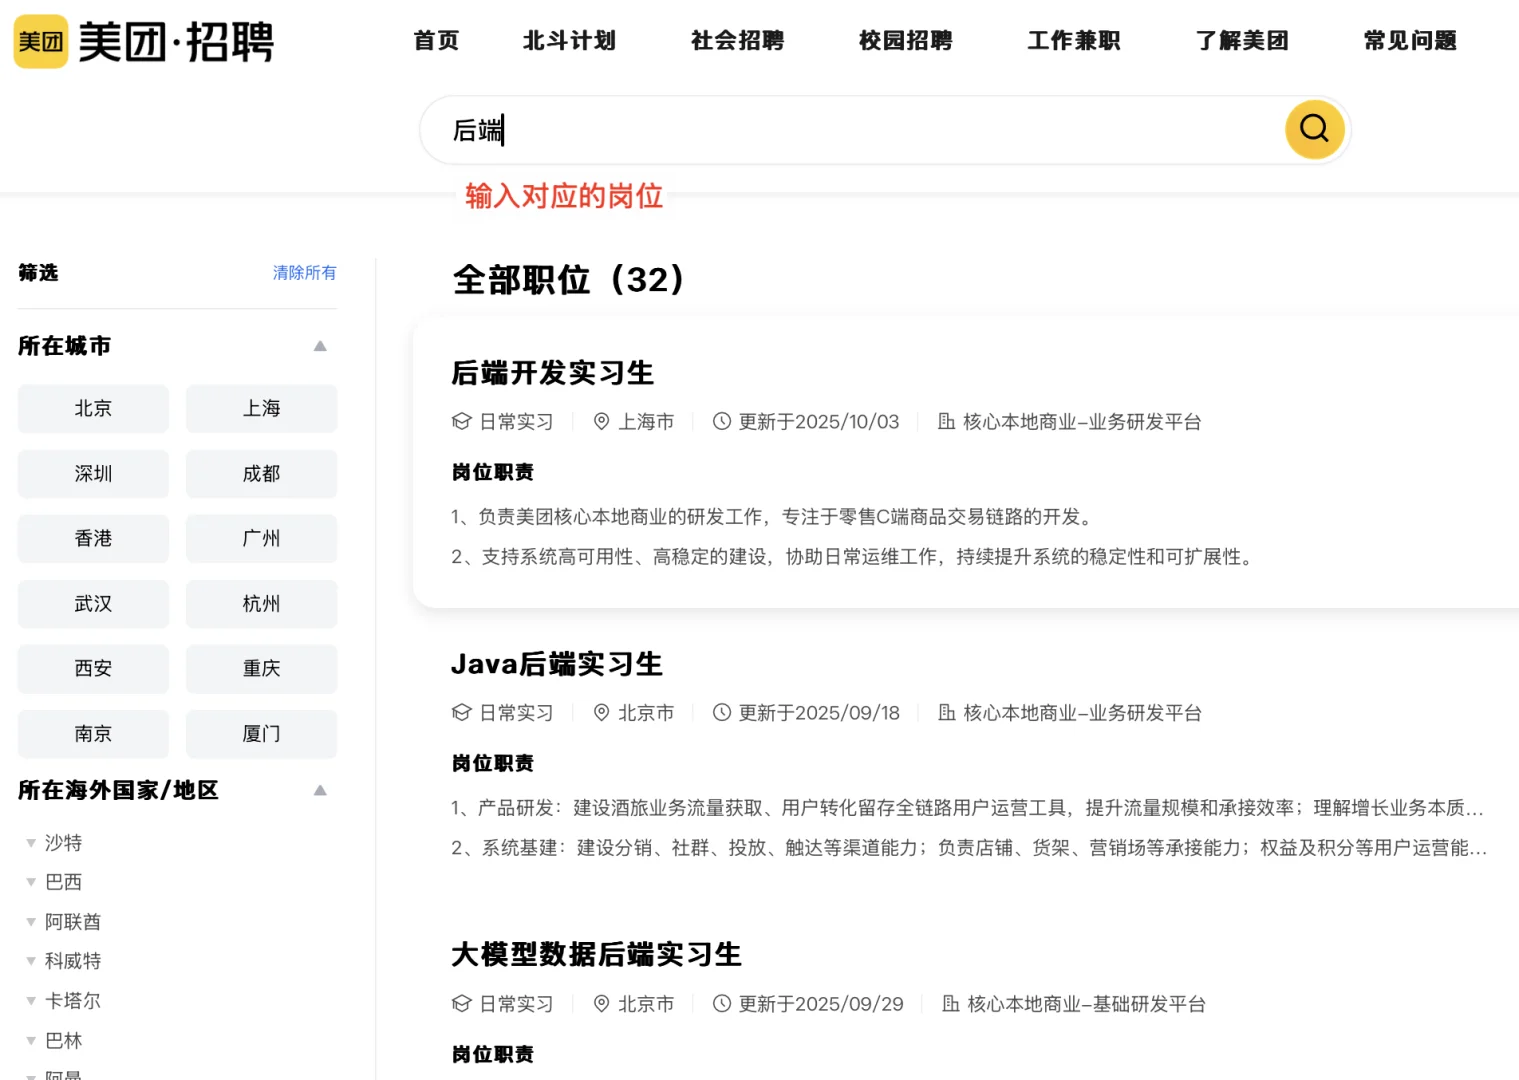
Task: Click building icon on Java后端实习生 card
Action: pos(946,713)
